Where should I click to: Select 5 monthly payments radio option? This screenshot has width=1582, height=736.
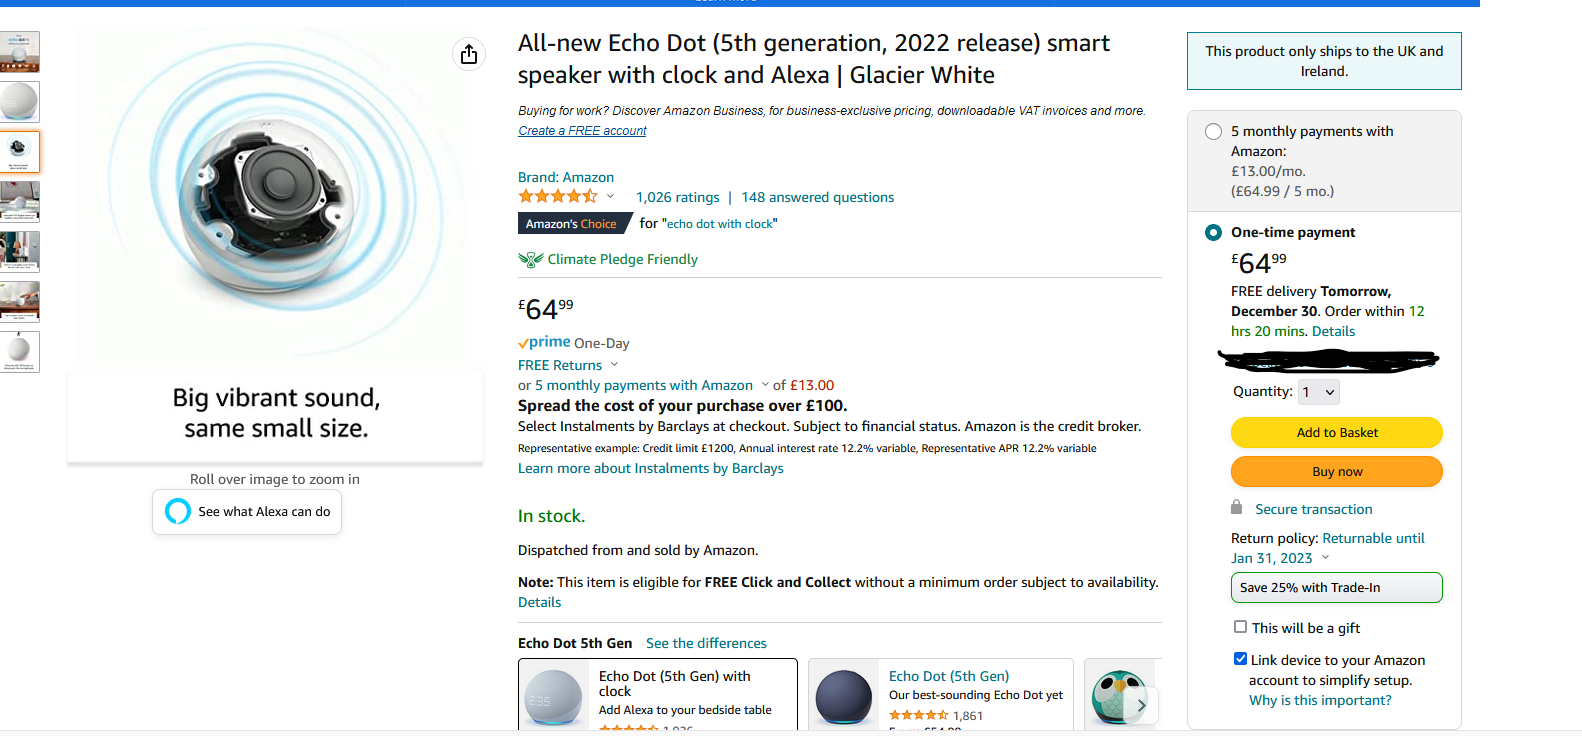tap(1213, 131)
